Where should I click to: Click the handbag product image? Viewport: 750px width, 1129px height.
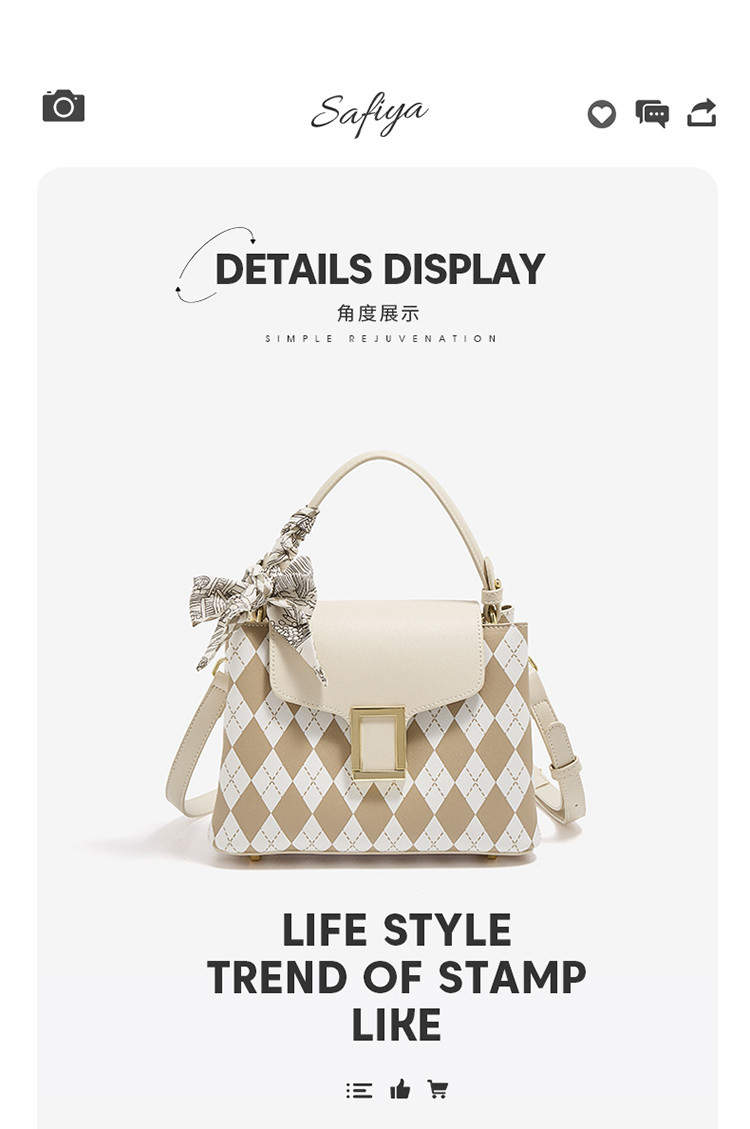click(376, 657)
